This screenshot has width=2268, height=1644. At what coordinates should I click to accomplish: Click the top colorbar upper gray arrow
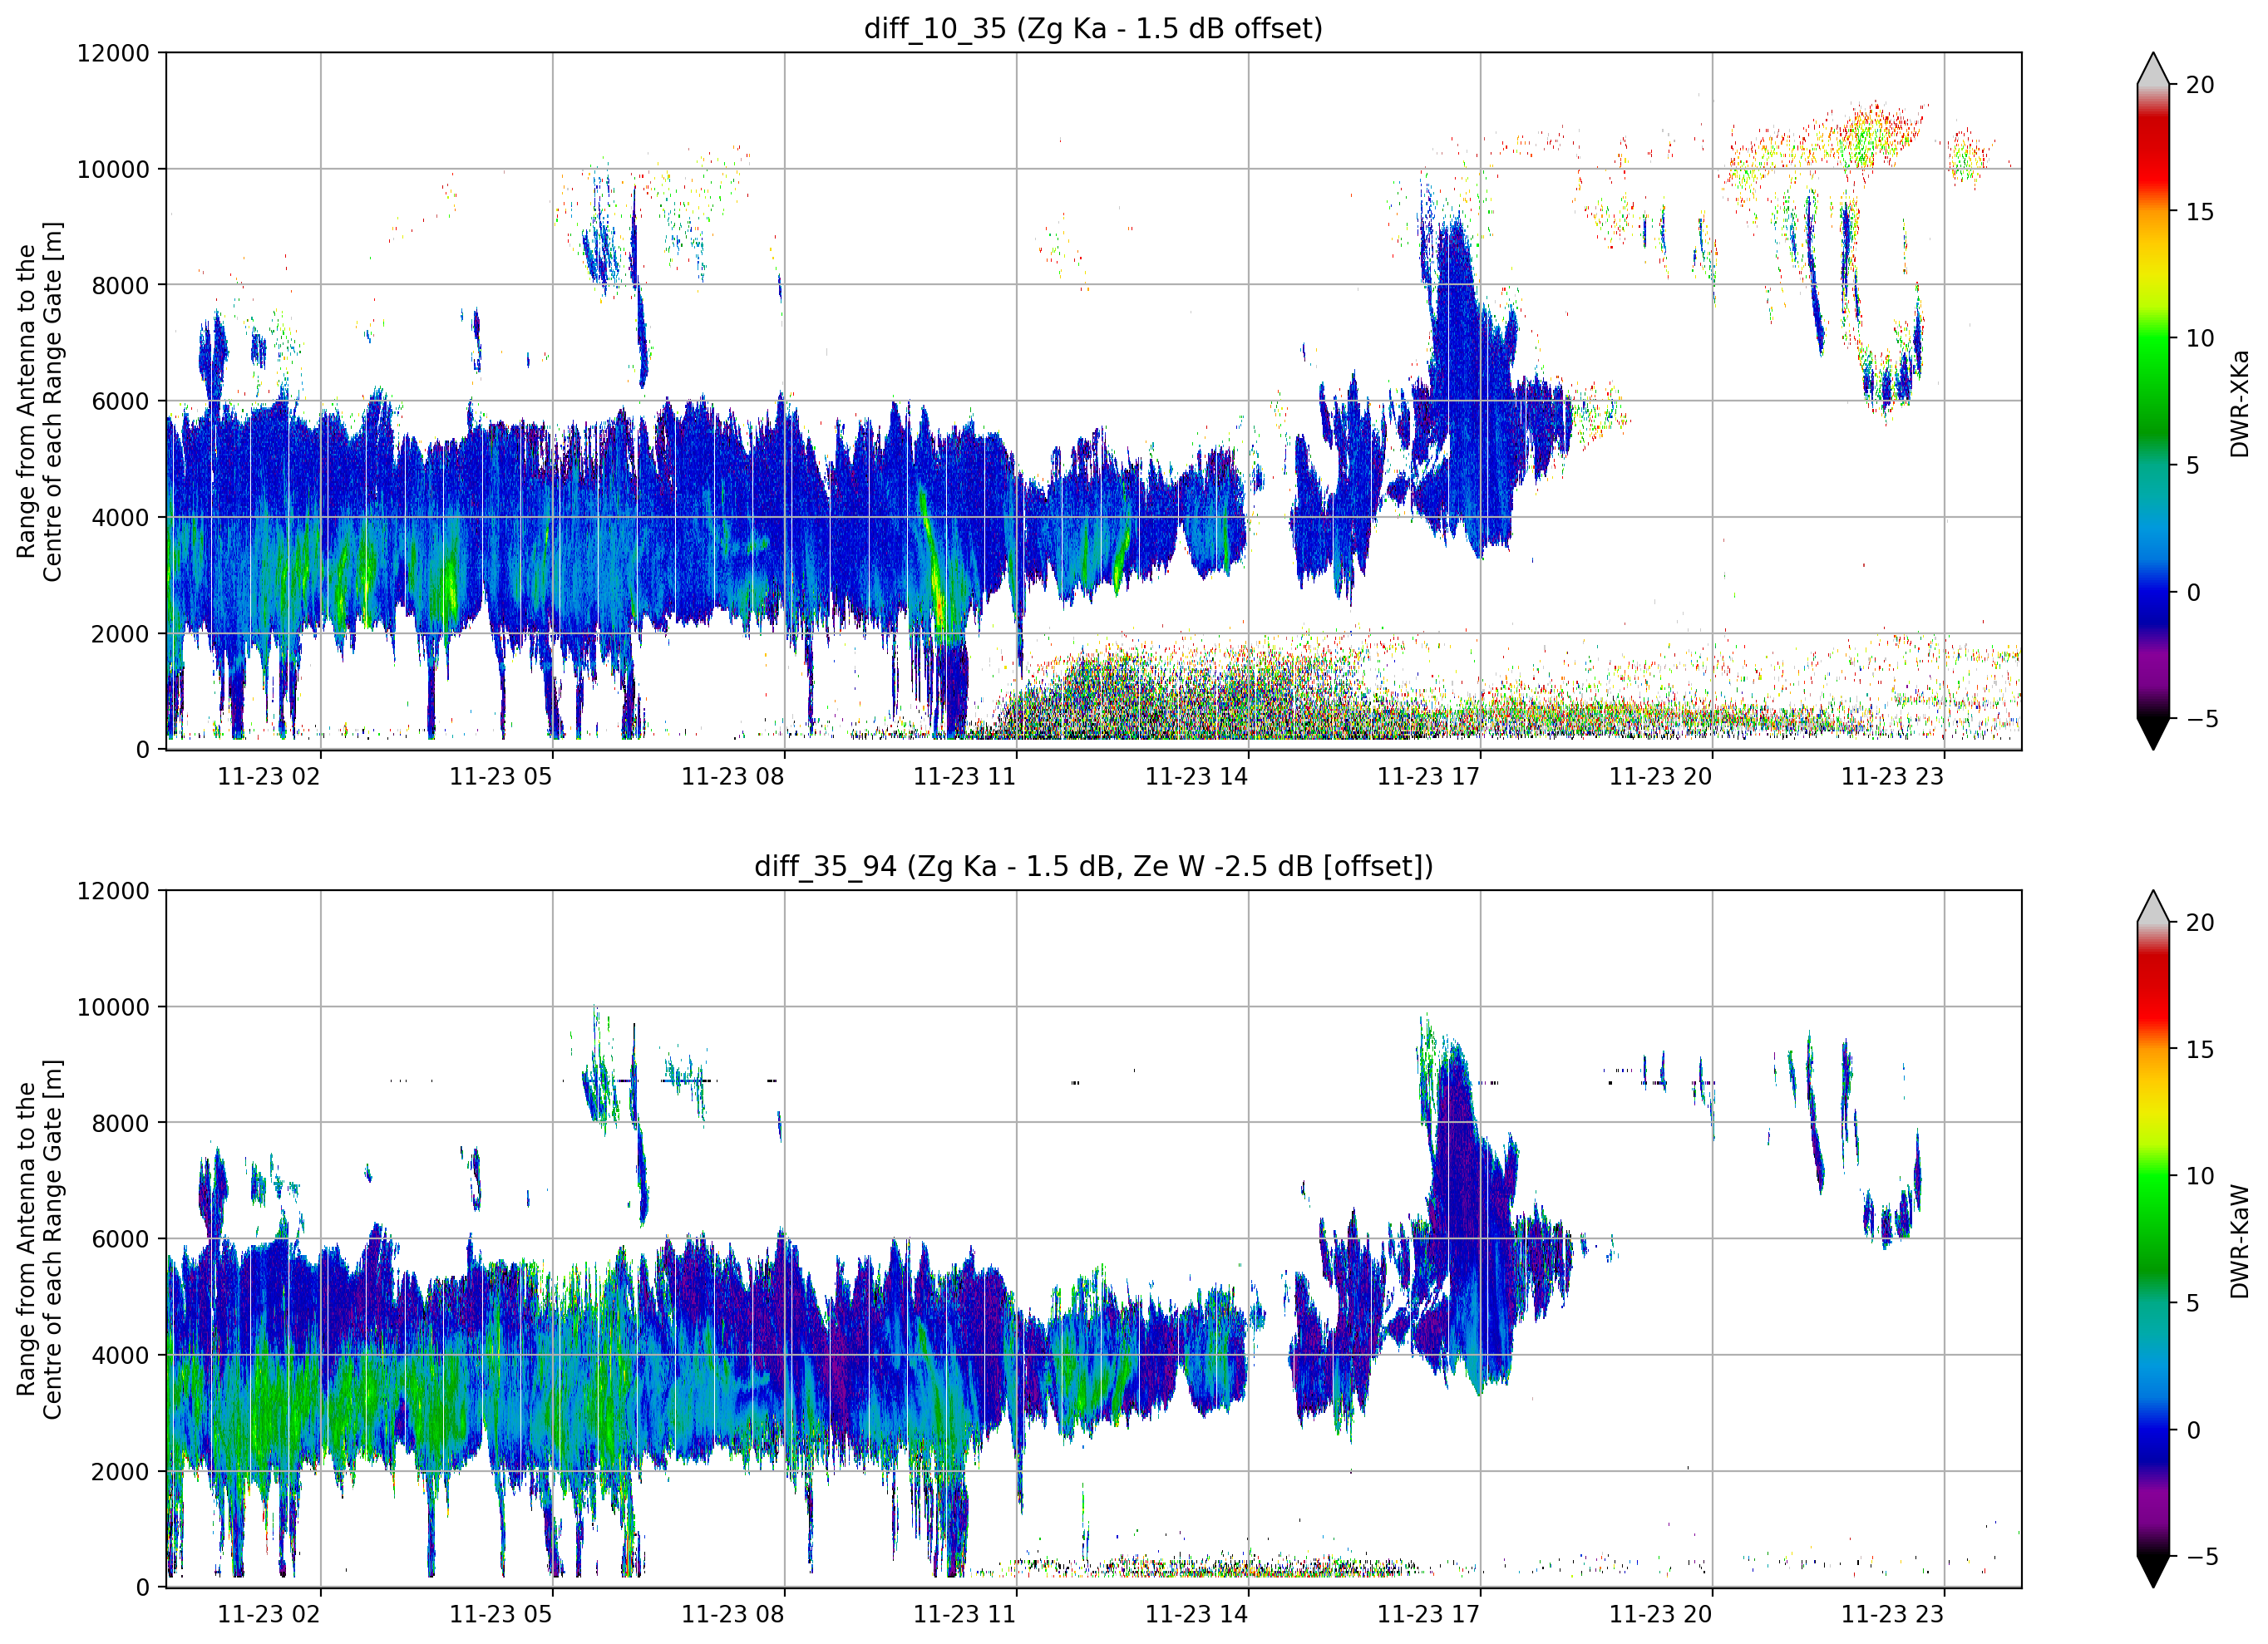[x=2152, y=69]
